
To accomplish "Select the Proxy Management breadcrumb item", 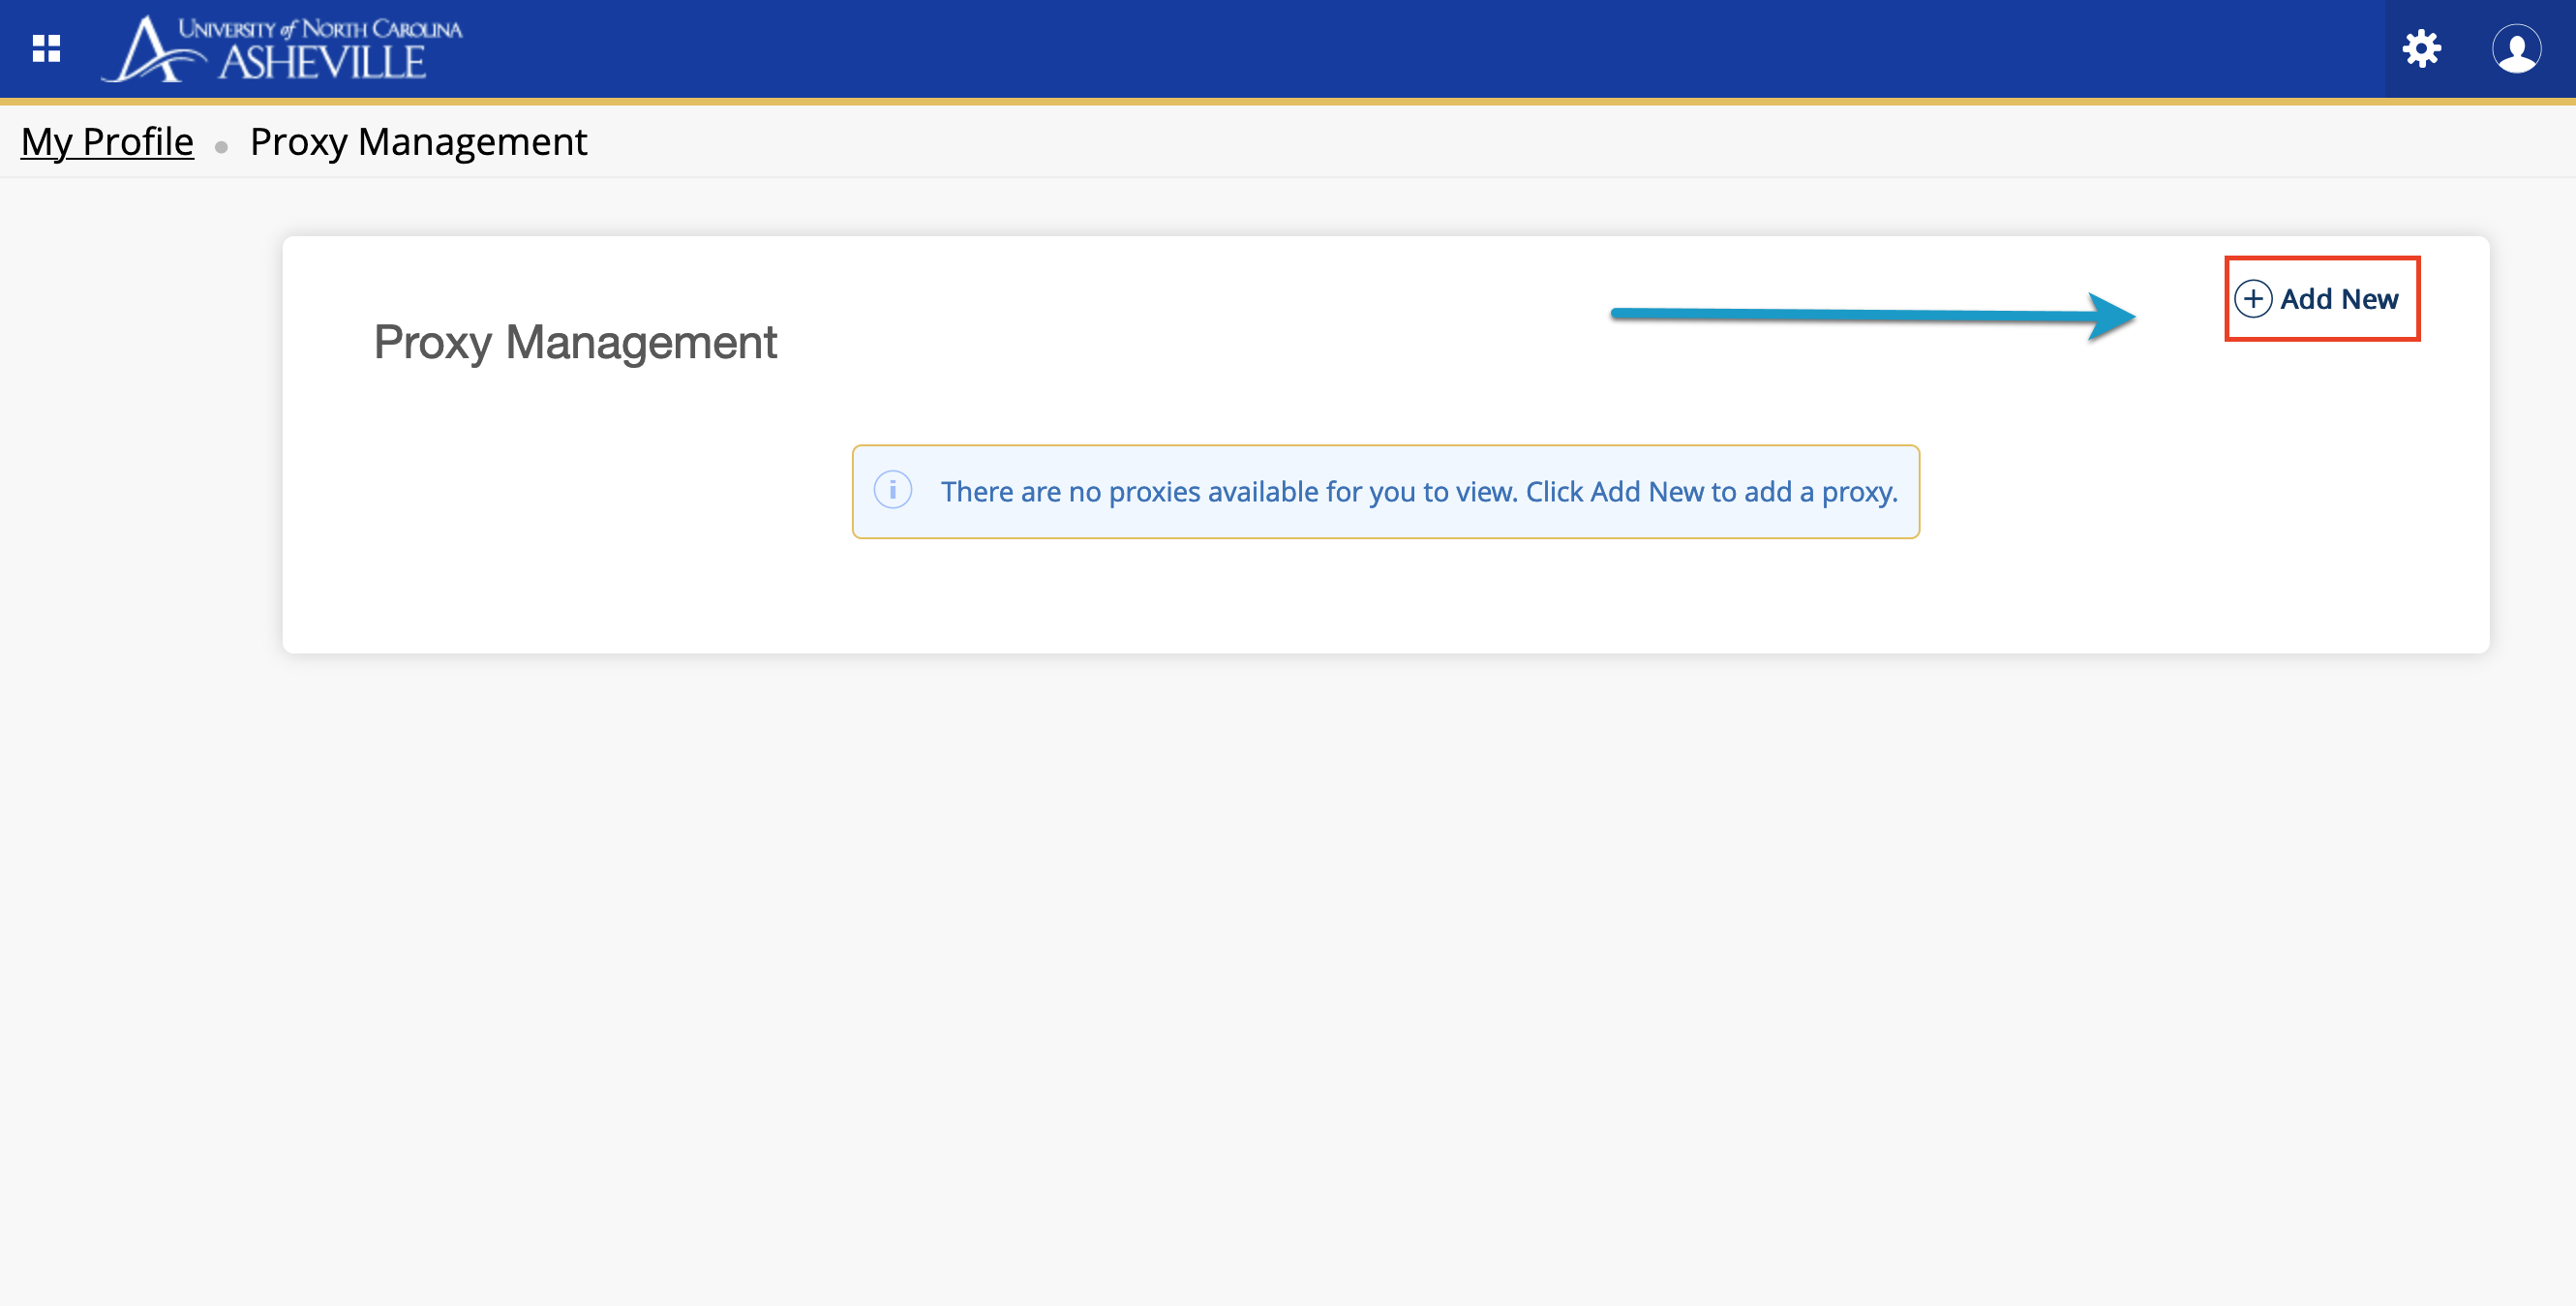I will [x=418, y=142].
